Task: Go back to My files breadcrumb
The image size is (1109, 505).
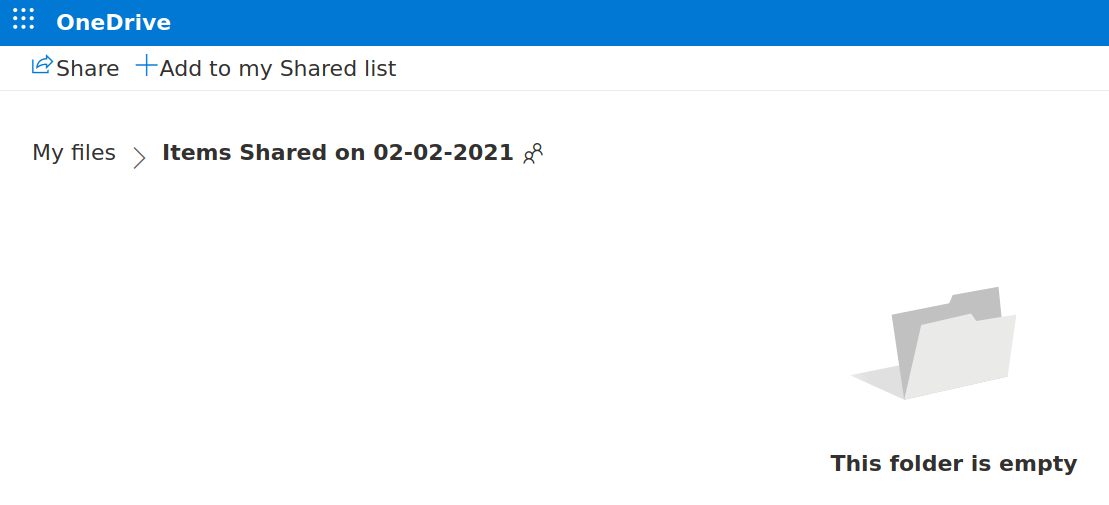Action: tap(74, 152)
